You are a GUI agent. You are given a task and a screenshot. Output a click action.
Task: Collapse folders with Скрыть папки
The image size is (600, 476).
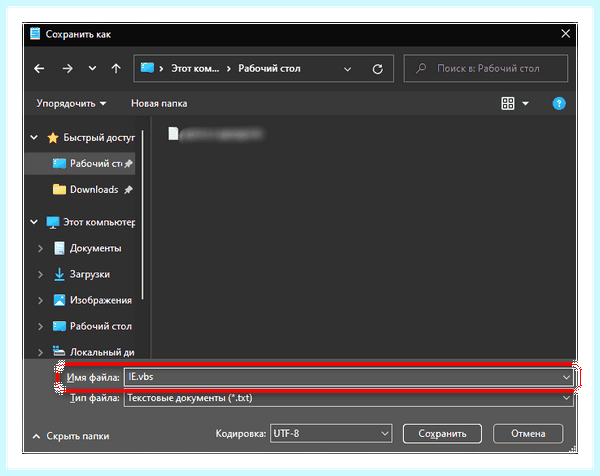pyautogui.click(x=71, y=436)
